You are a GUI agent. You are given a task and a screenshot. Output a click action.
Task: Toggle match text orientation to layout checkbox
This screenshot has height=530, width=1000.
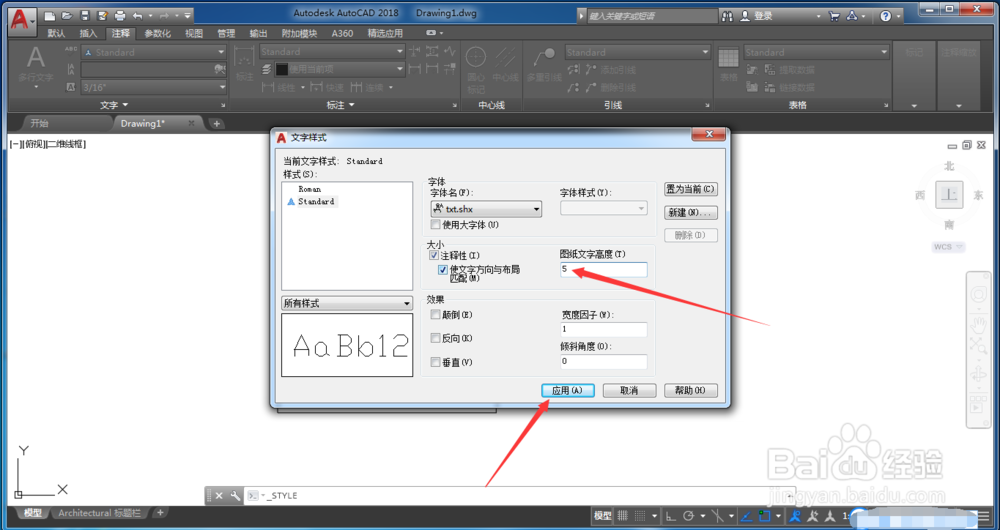tap(443, 270)
